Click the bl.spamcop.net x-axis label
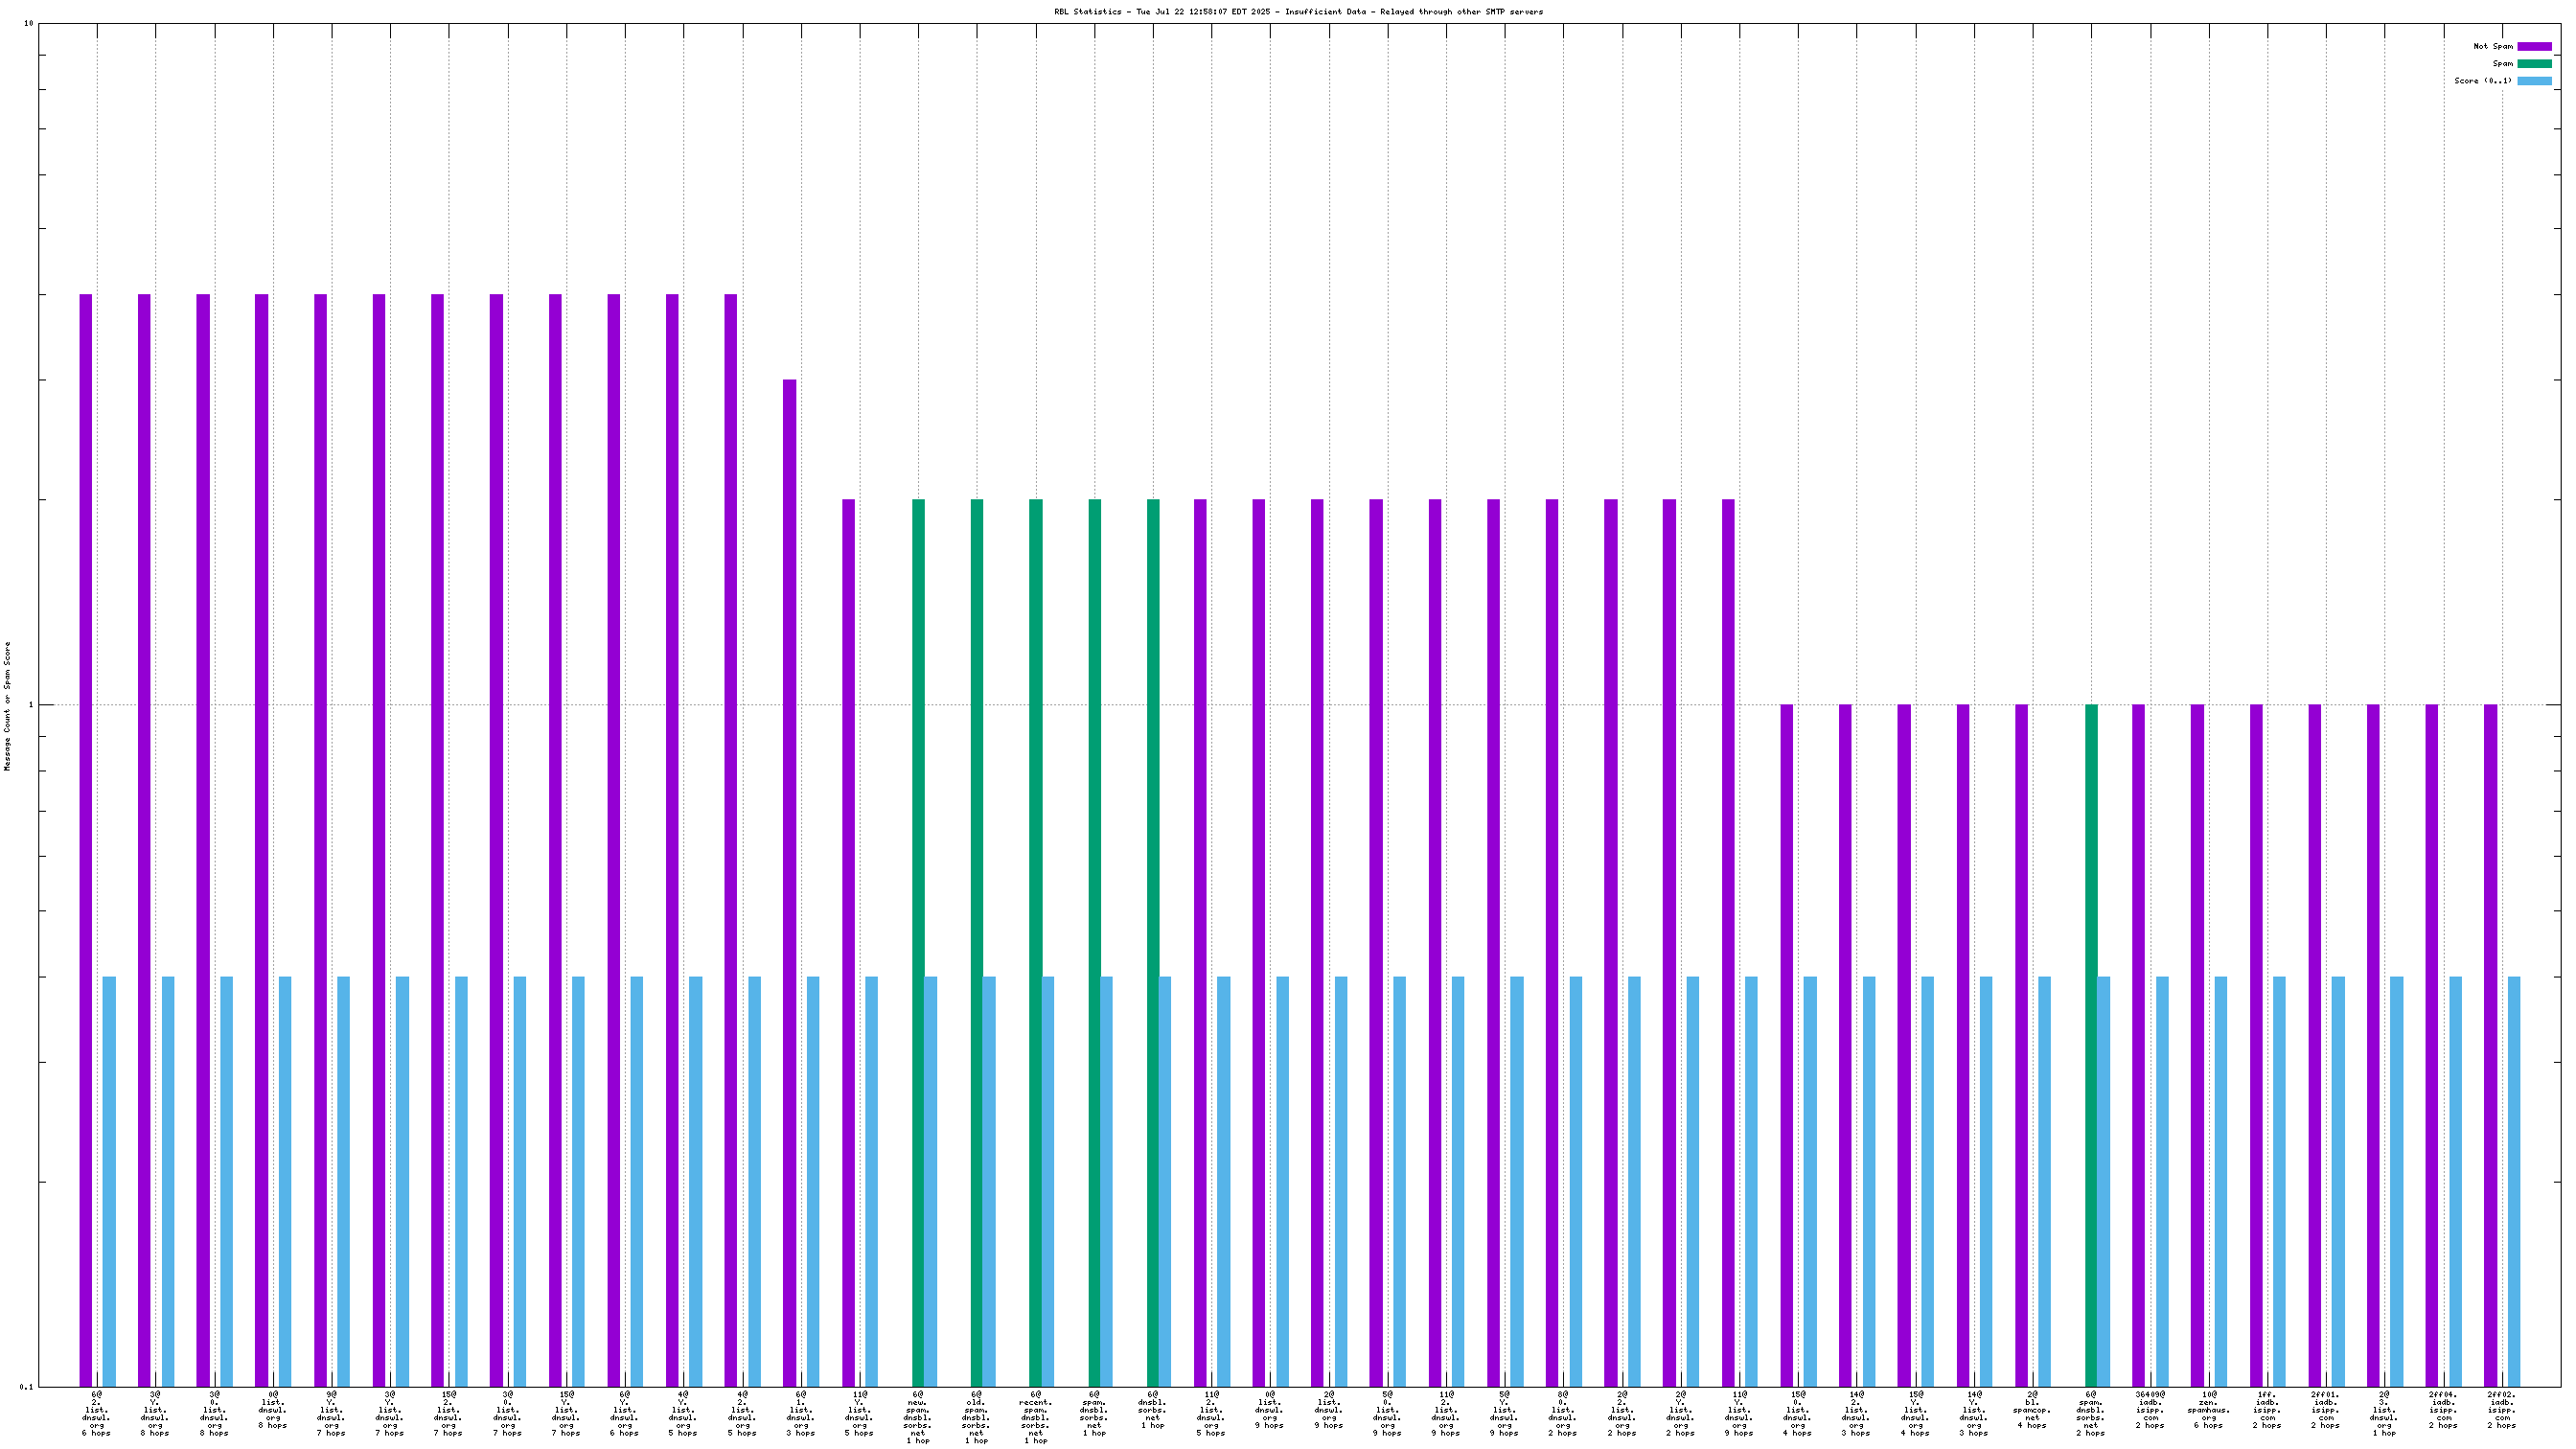Image resolution: width=2576 pixels, height=1449 pixels. click(2032, 1409)
